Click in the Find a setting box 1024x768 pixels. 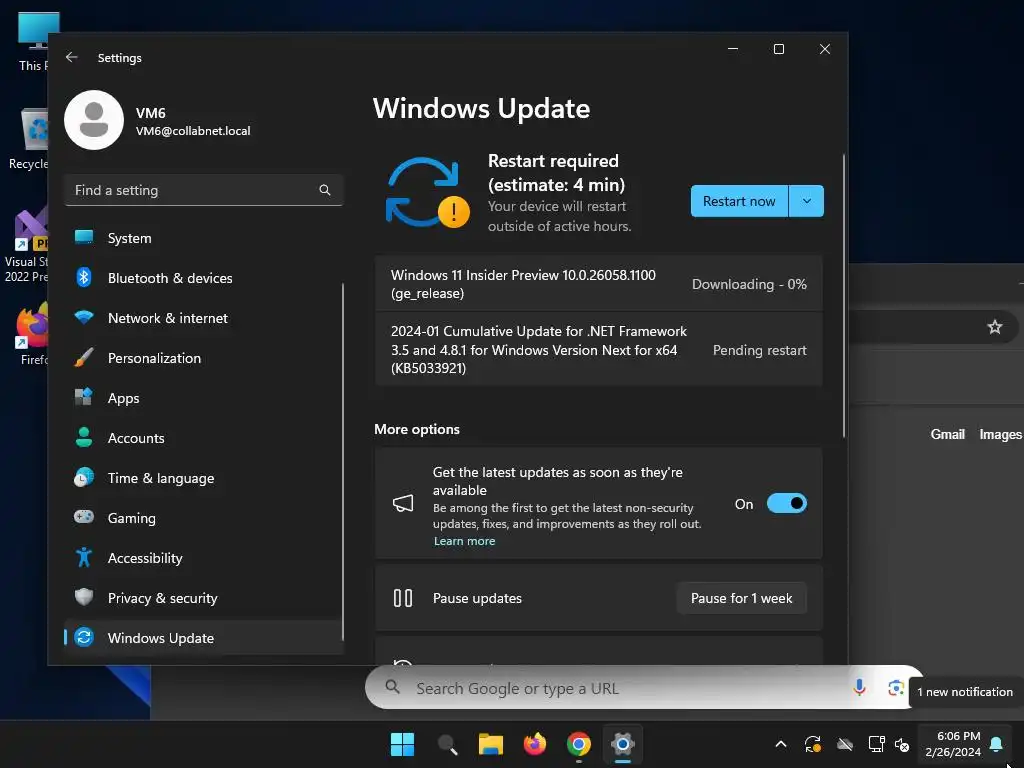[x=204, y=190]
